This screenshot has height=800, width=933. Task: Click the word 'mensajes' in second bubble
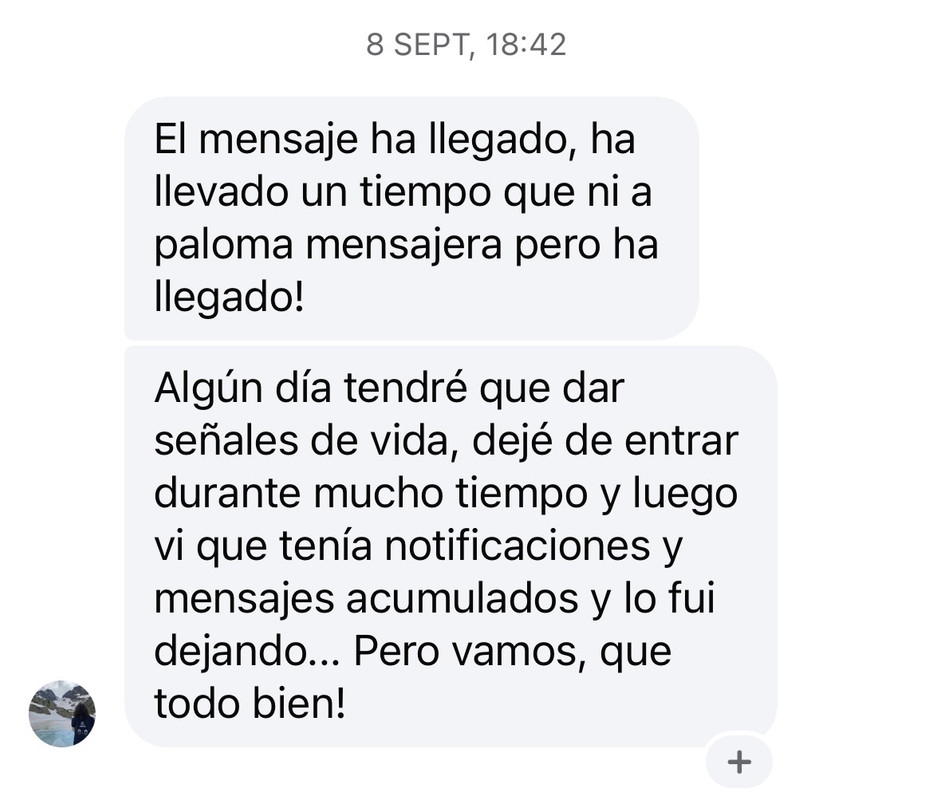click(x=244, y=600)
